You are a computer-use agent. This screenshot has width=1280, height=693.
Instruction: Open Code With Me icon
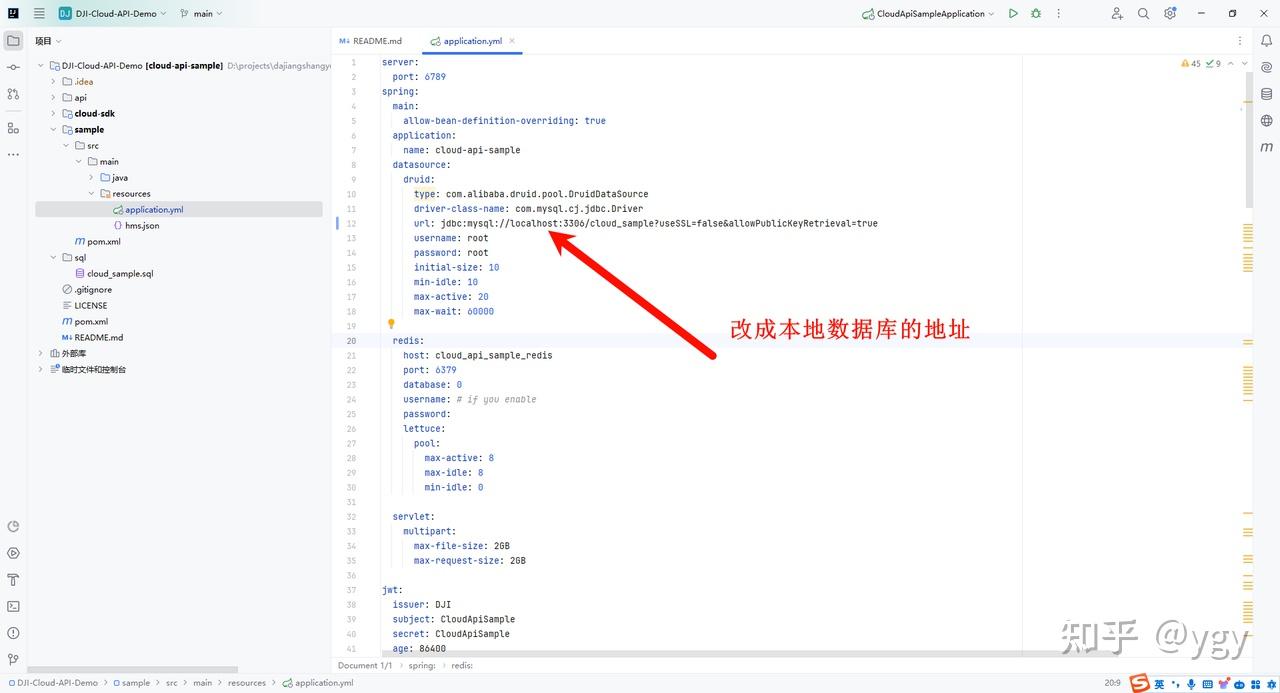pos(1117,13)
